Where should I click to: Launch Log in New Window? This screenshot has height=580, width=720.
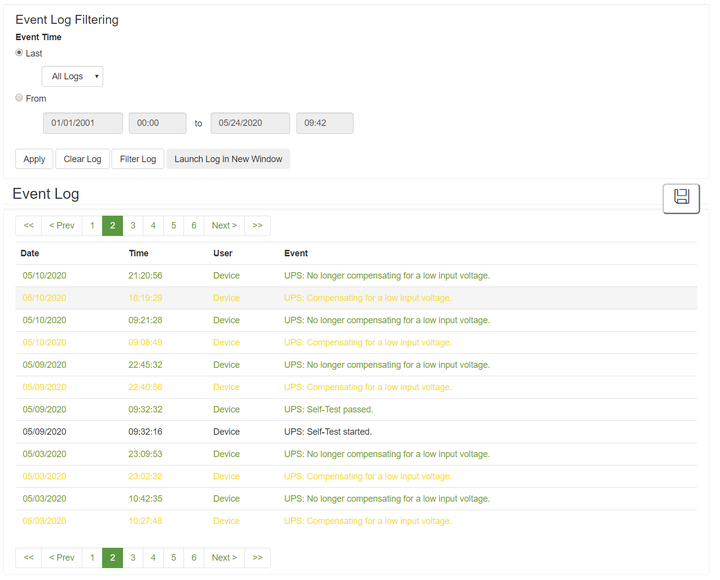pyautogui.click(x=228, y=159)
